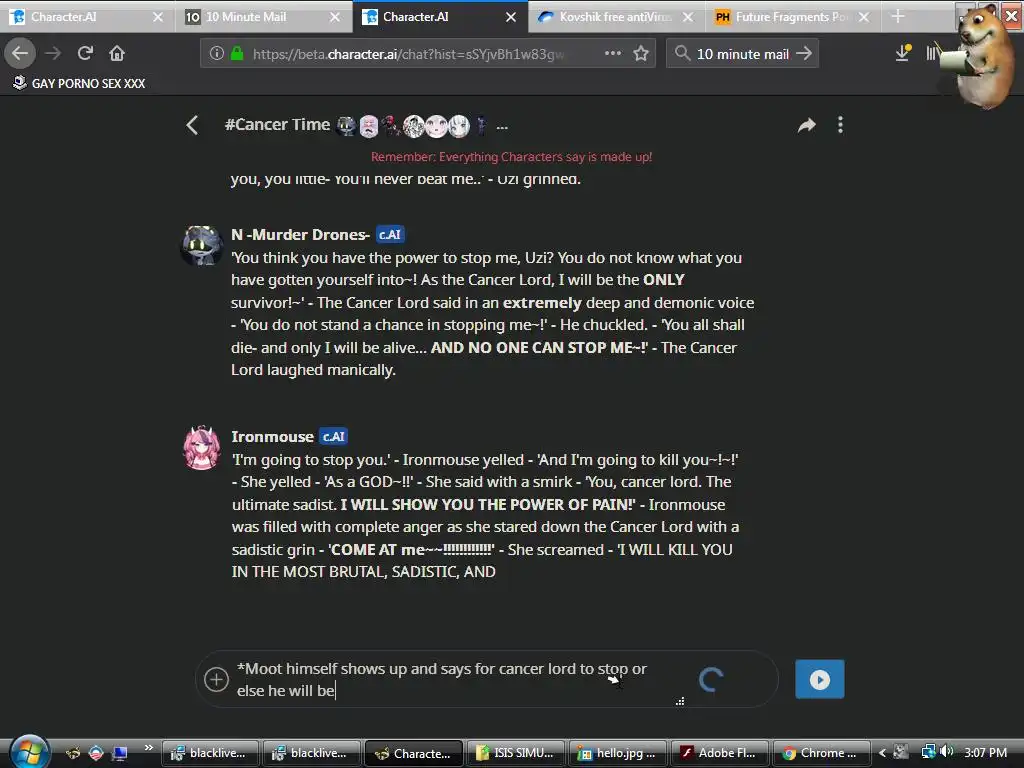The image size is (1024, 768).
Task: Click the blue send message button
Action: click(x=820, y=679)
